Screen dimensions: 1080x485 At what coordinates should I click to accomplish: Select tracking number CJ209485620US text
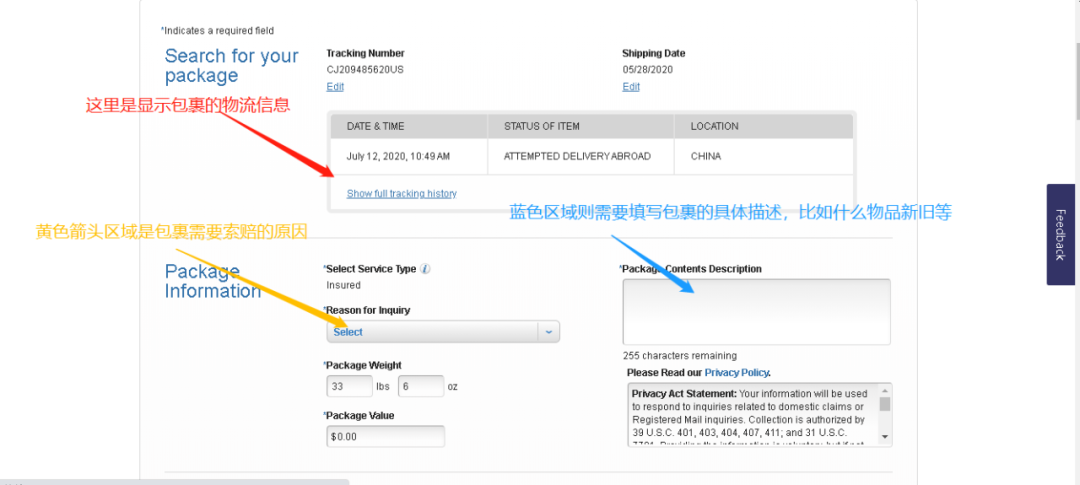(x=365, y=70)
